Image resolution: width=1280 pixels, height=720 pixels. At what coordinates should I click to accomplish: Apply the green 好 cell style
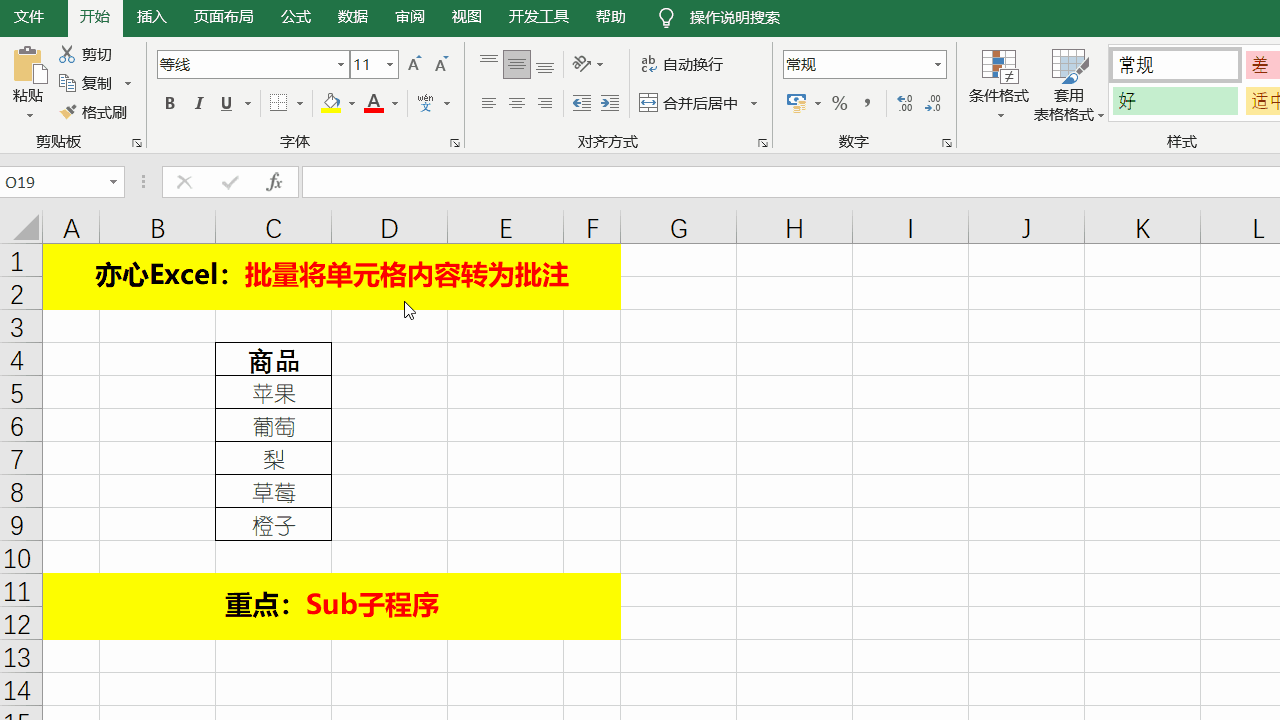coord(1175,101)
